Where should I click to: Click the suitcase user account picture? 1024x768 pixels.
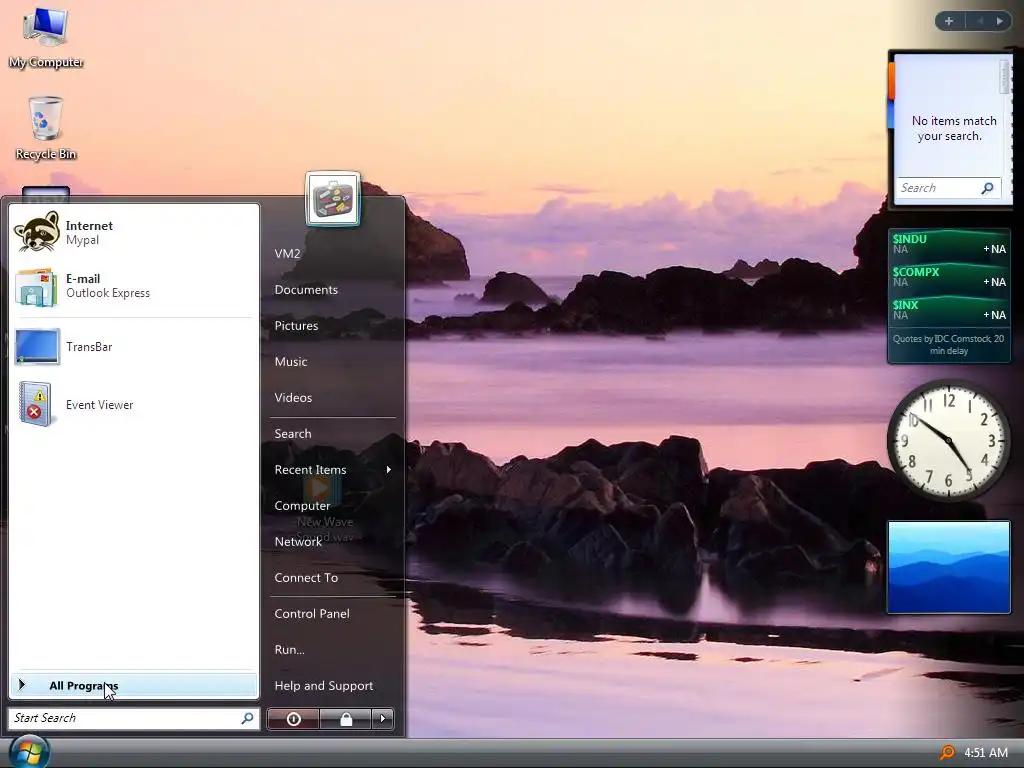[333, 199]
